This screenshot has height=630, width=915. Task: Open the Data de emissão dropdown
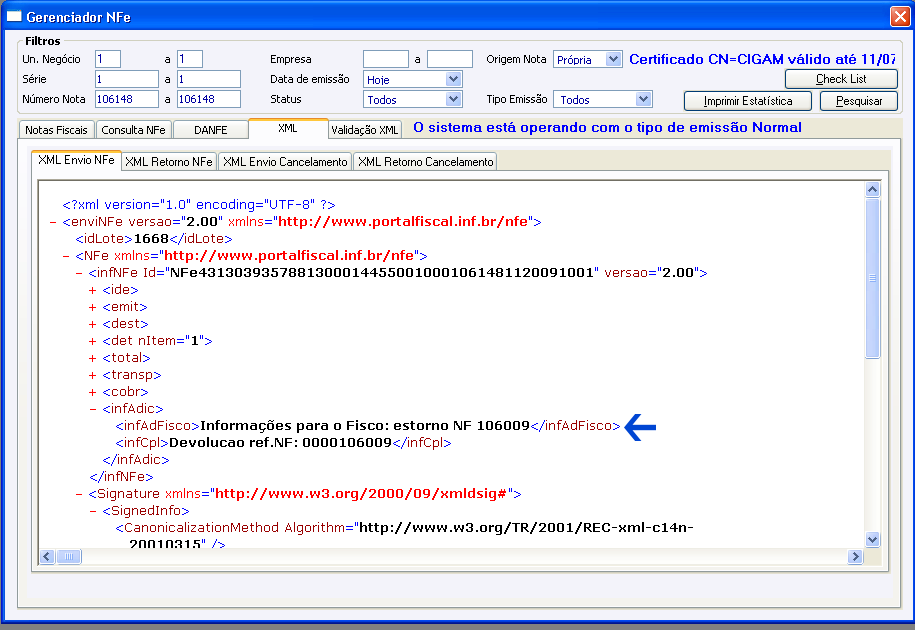[453, 79]
